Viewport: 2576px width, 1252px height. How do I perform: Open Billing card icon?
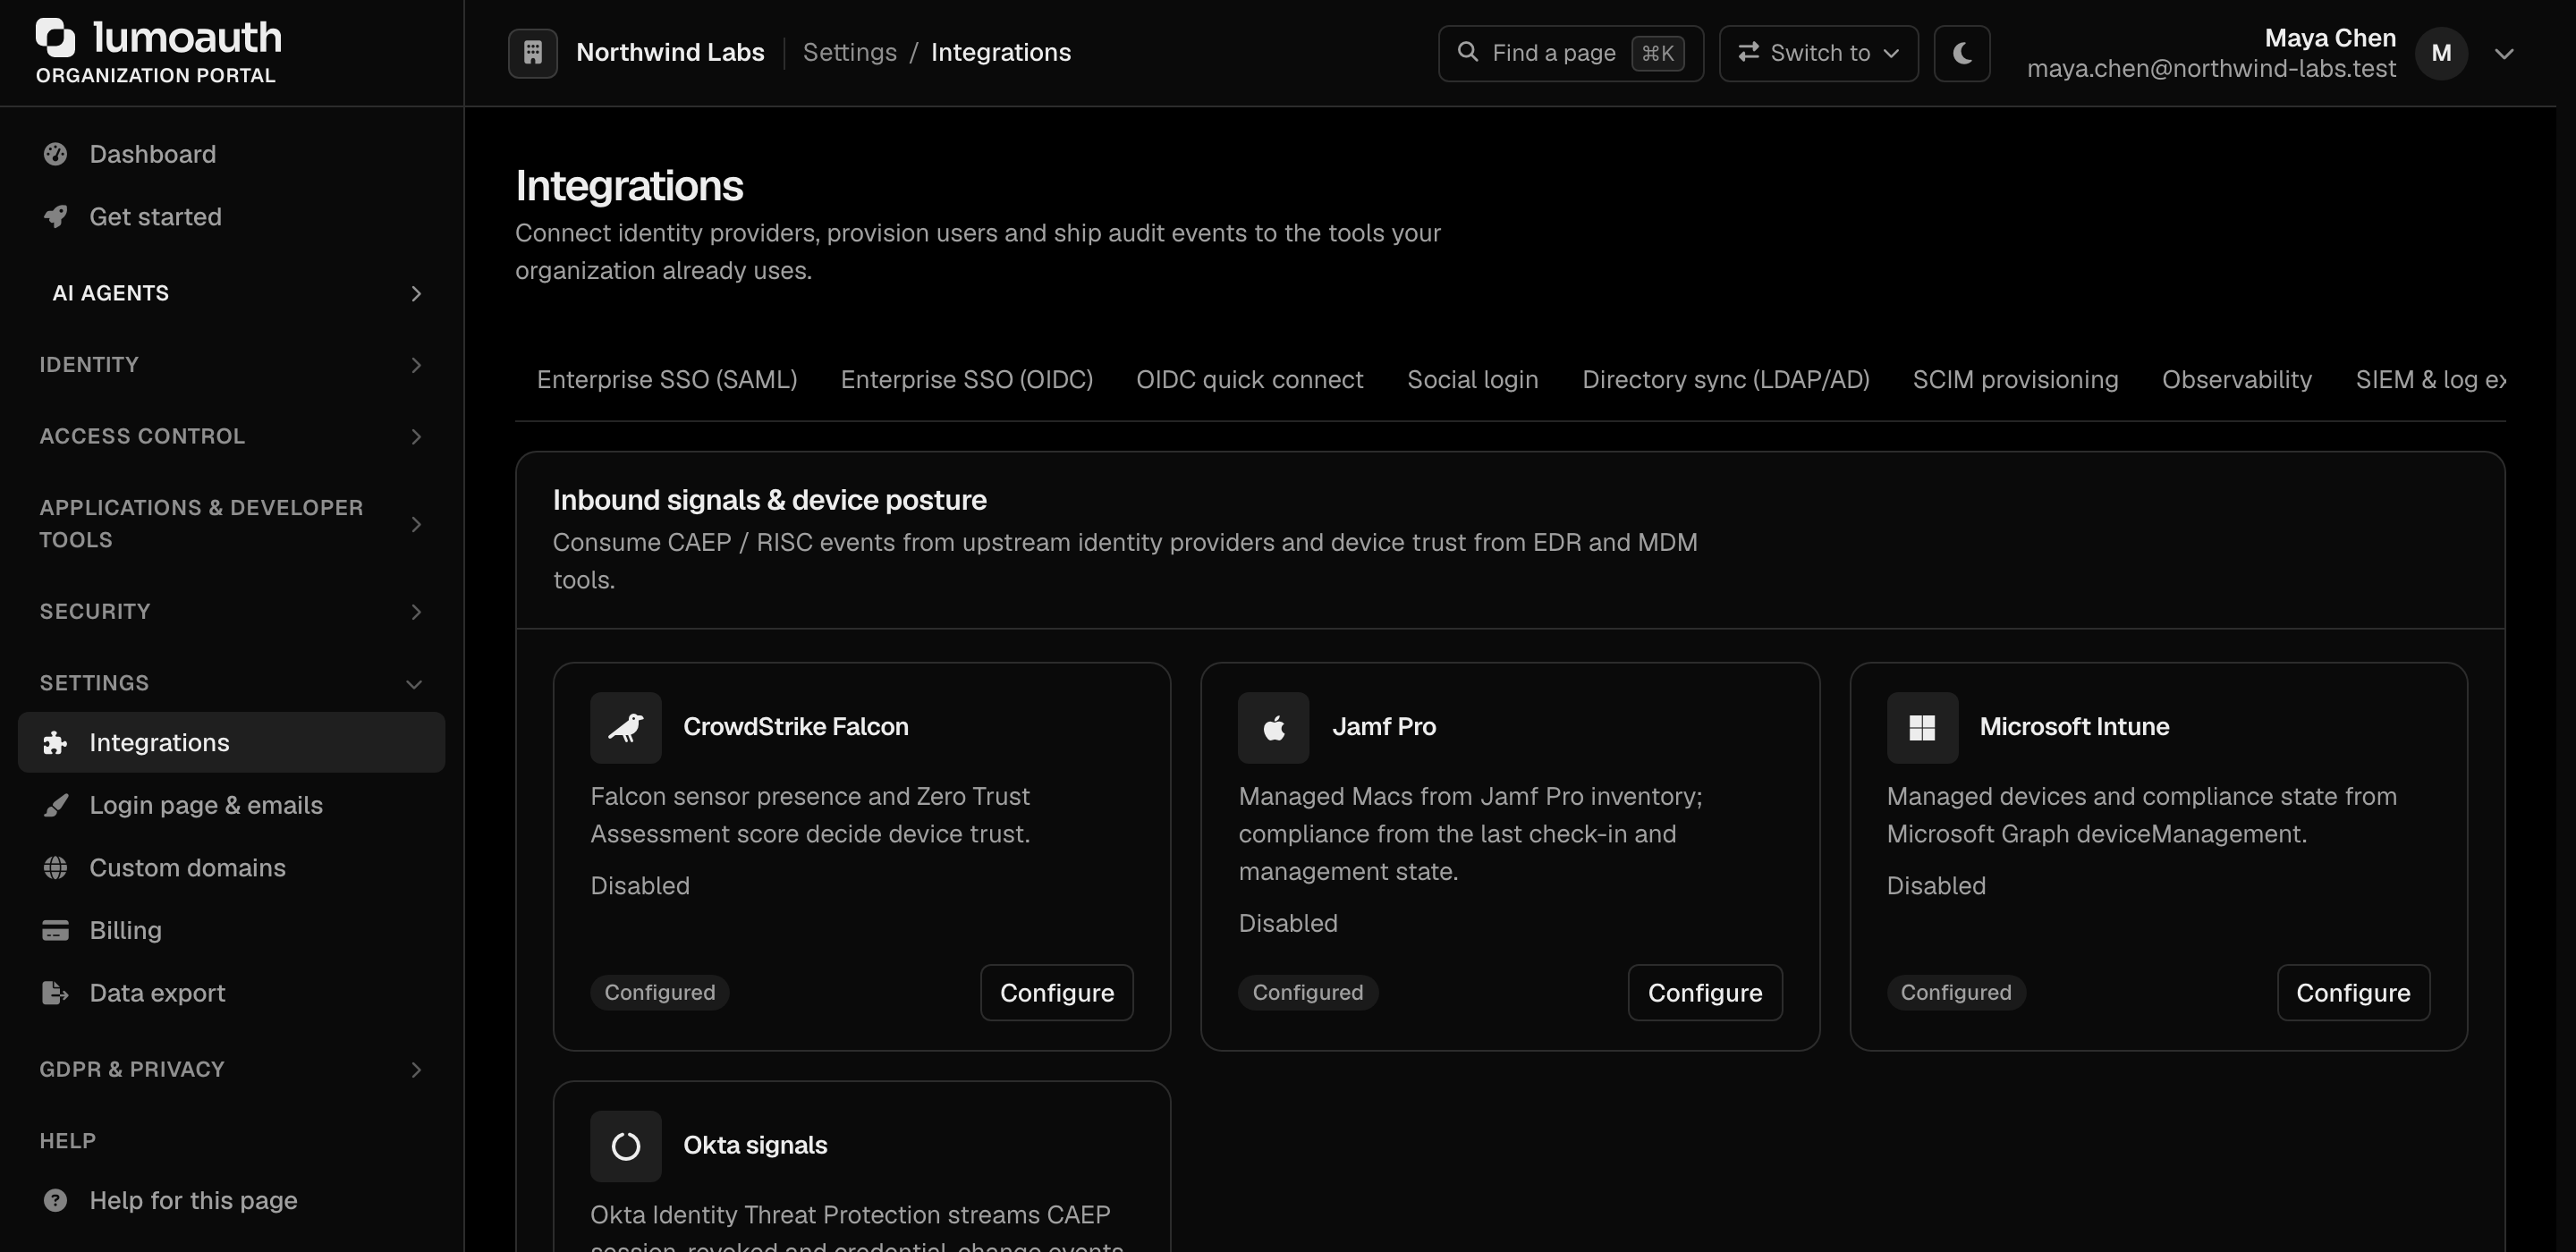click(x=55, y=930)
